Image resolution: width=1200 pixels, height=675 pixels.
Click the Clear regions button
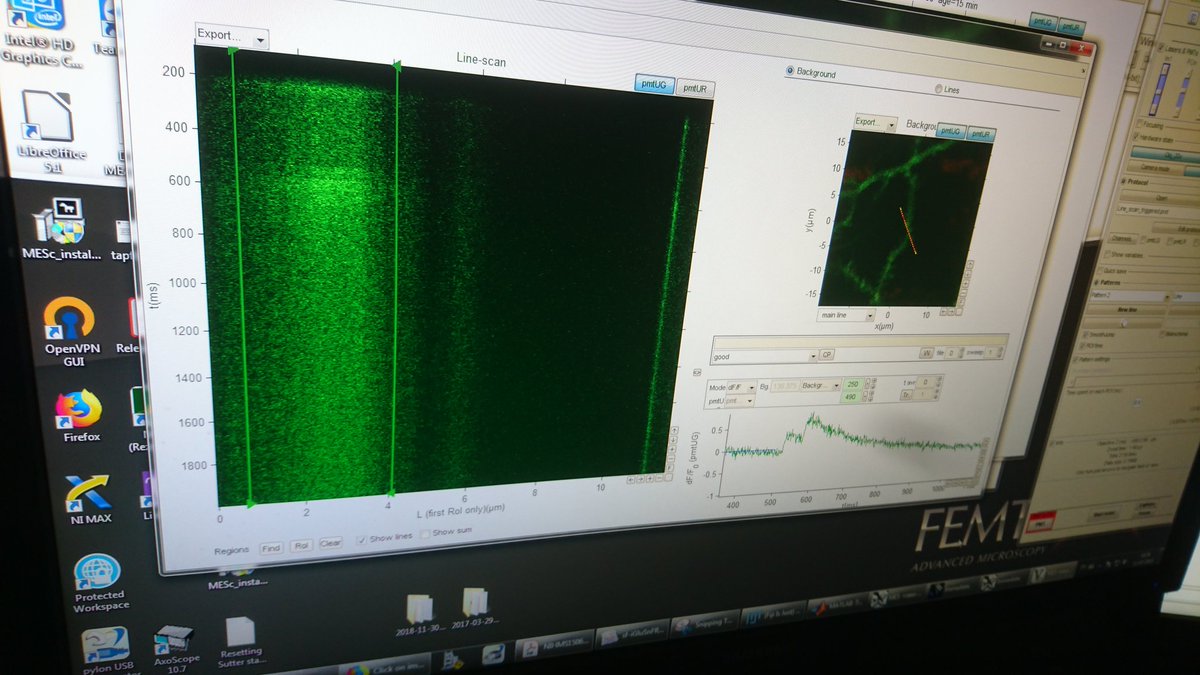pyautogui.click(x=331, y=544)
